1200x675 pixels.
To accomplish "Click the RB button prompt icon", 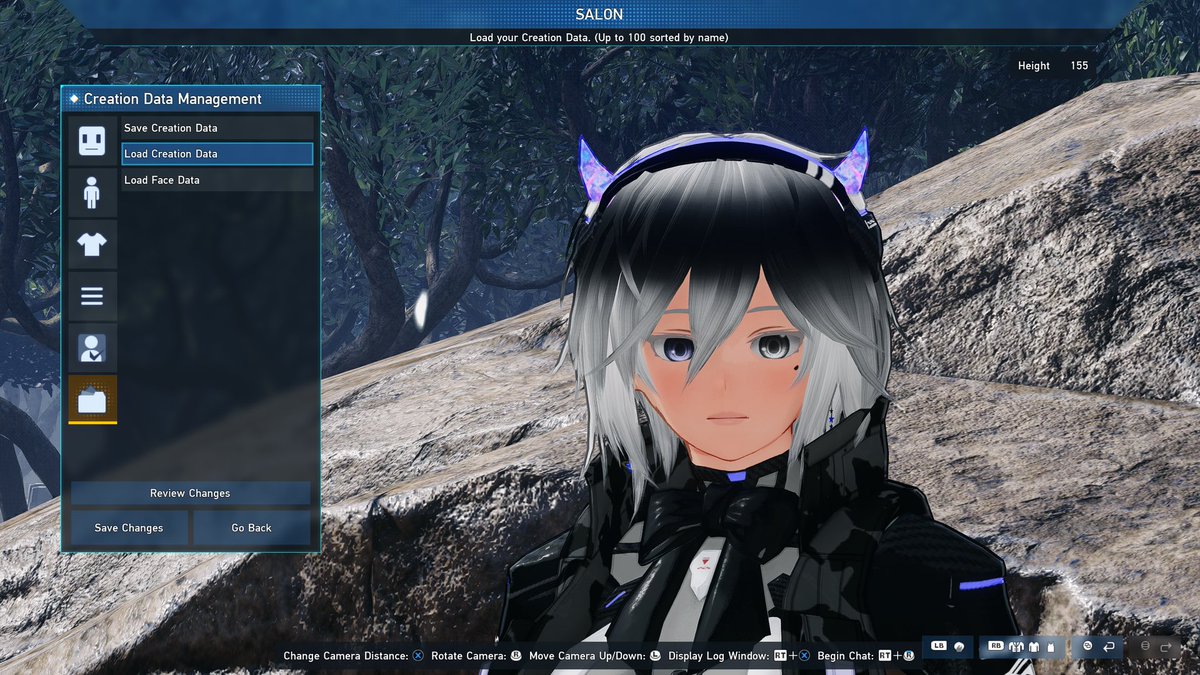I will (x=996, y=646).
